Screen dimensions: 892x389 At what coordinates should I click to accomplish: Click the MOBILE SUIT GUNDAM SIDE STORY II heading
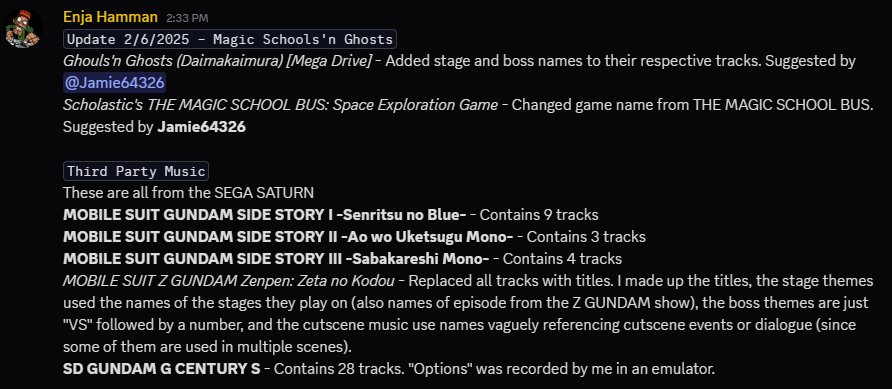(288, 237)
